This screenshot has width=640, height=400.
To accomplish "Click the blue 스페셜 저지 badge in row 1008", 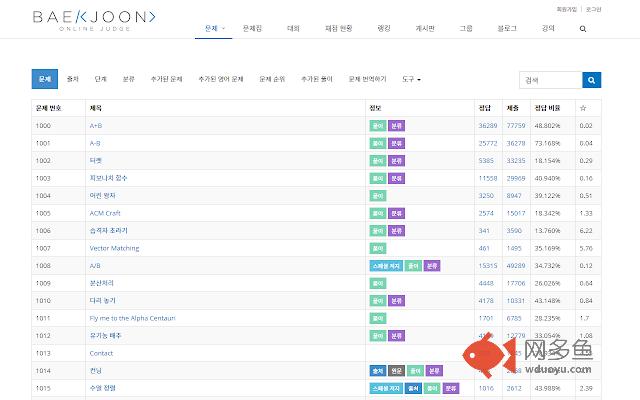I will pyautogui.click(x=386, y=266).
